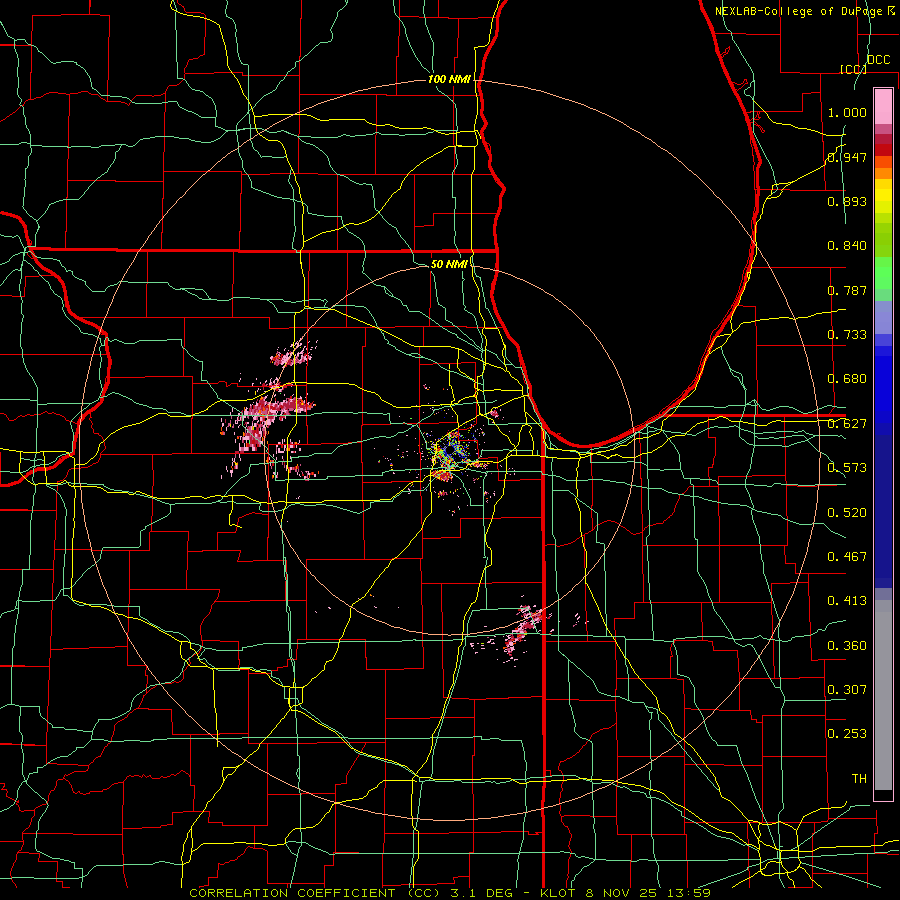Click the Correlation Coefficient caption at bottom
The width and height of the screenshot is (900, 900).
(450, 893)
